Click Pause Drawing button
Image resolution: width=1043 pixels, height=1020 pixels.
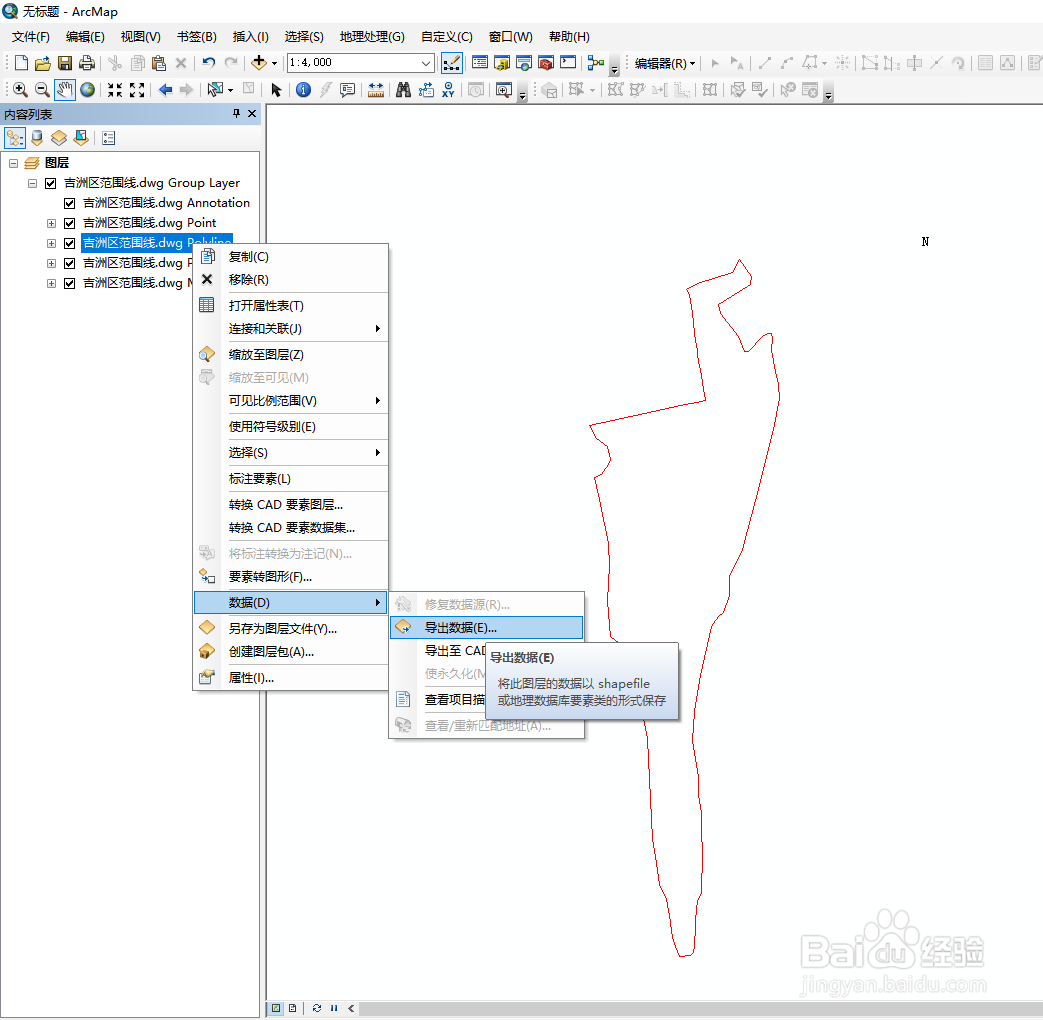[334, 1008]
